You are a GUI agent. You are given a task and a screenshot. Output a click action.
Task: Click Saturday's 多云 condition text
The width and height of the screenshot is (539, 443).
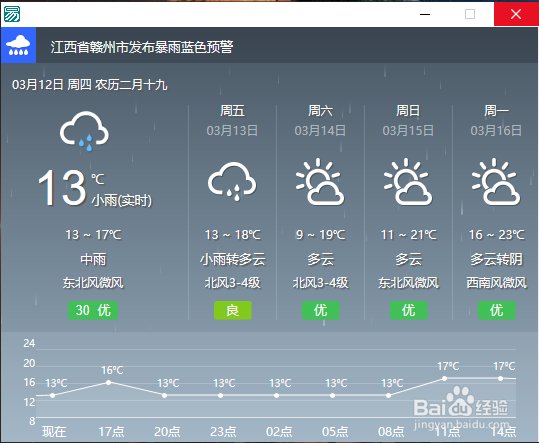(321, 259)
